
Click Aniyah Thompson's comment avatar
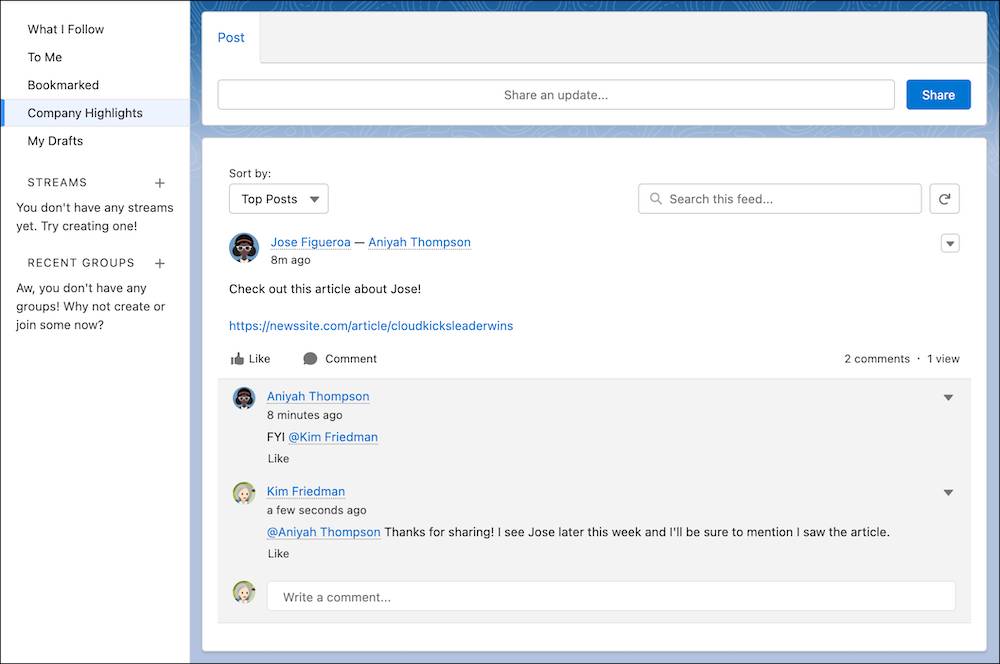coord(243,397)
